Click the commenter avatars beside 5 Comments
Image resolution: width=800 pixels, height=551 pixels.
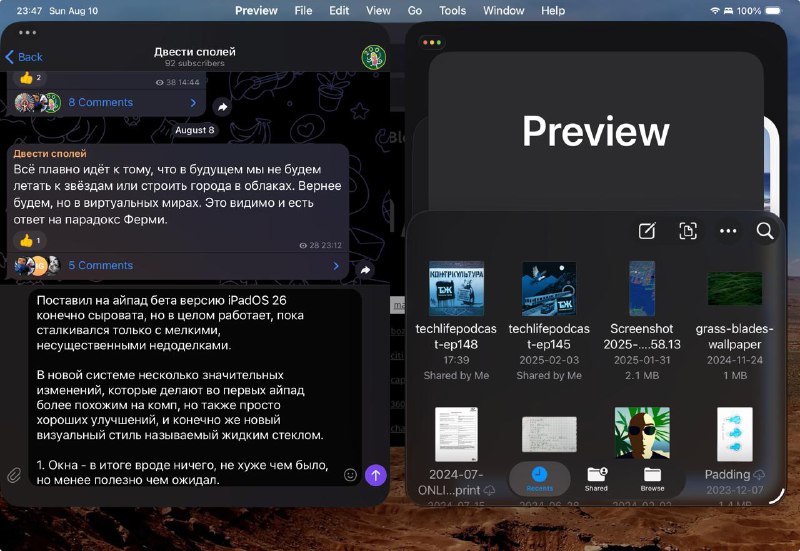(38, 265)
